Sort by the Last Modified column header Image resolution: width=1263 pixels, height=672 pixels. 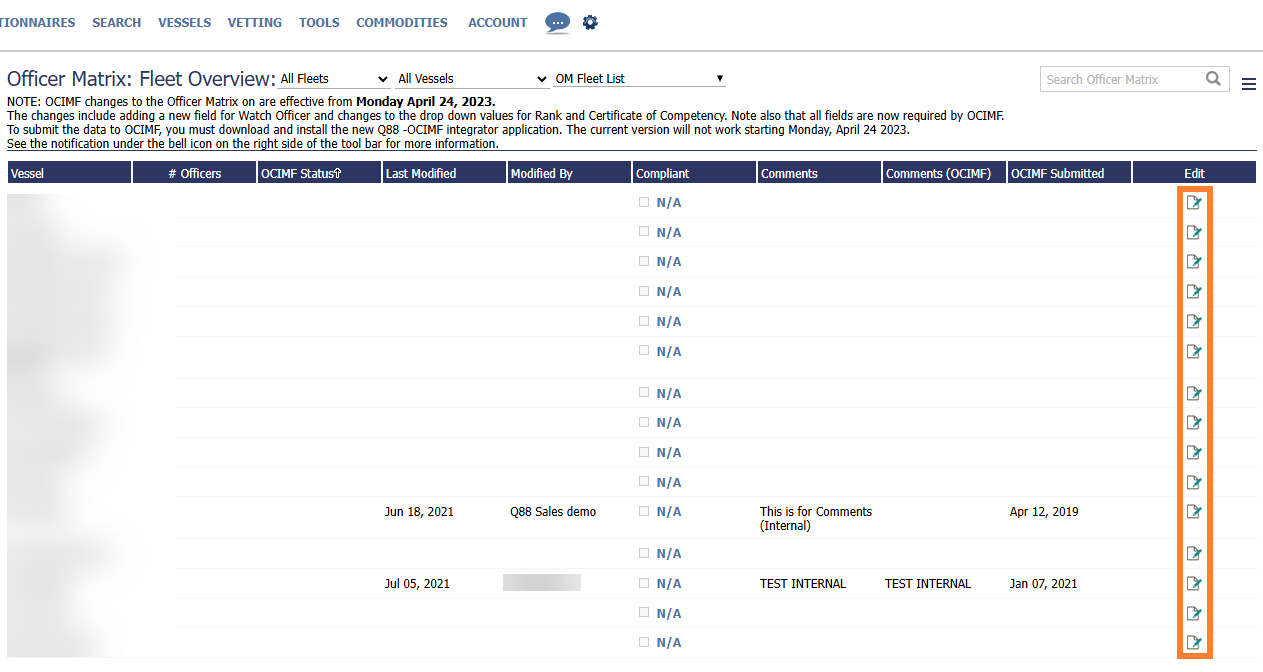[x=421, y=174]
